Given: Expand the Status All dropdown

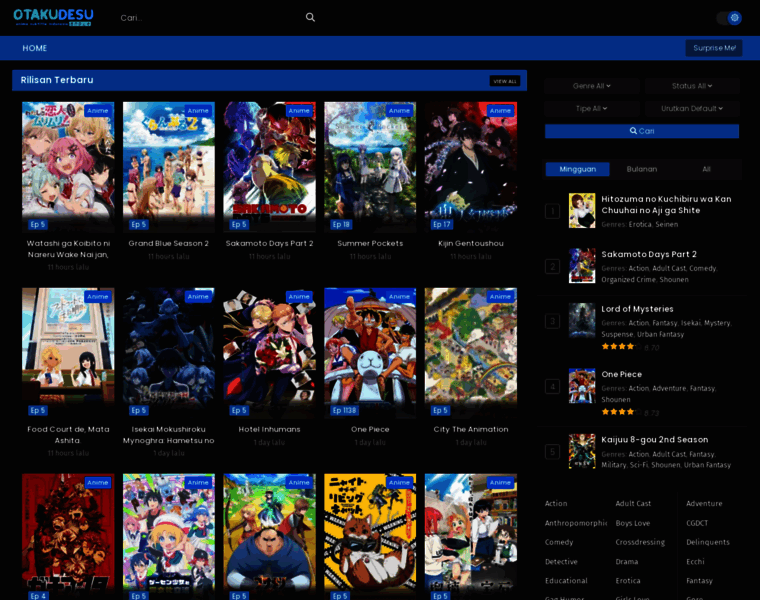Looking at the screenshot, I should [x=692, y=86].
